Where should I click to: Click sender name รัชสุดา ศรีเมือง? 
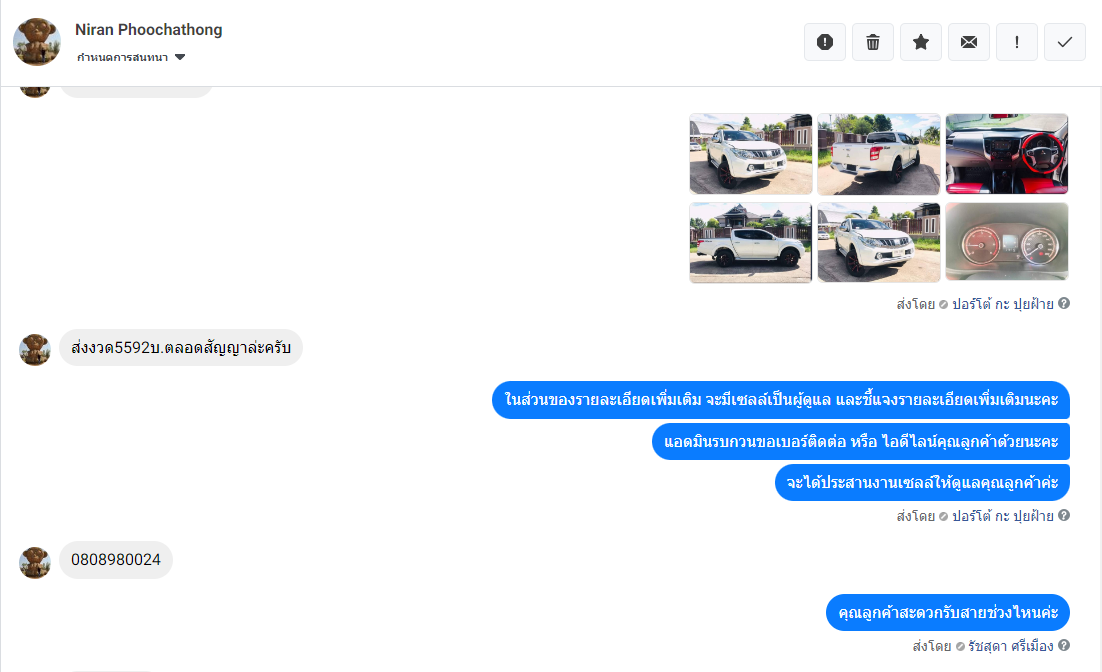point(1011,645)
